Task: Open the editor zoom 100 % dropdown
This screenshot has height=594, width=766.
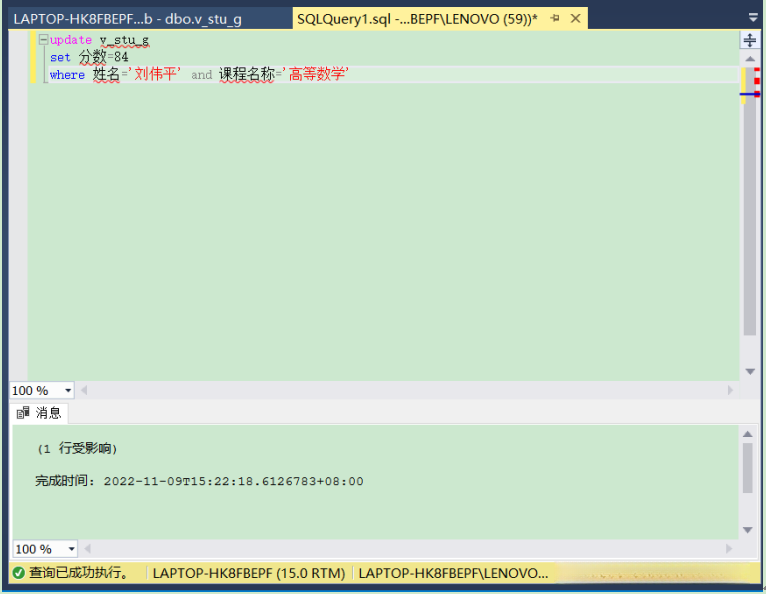Action: coord(68,391)
